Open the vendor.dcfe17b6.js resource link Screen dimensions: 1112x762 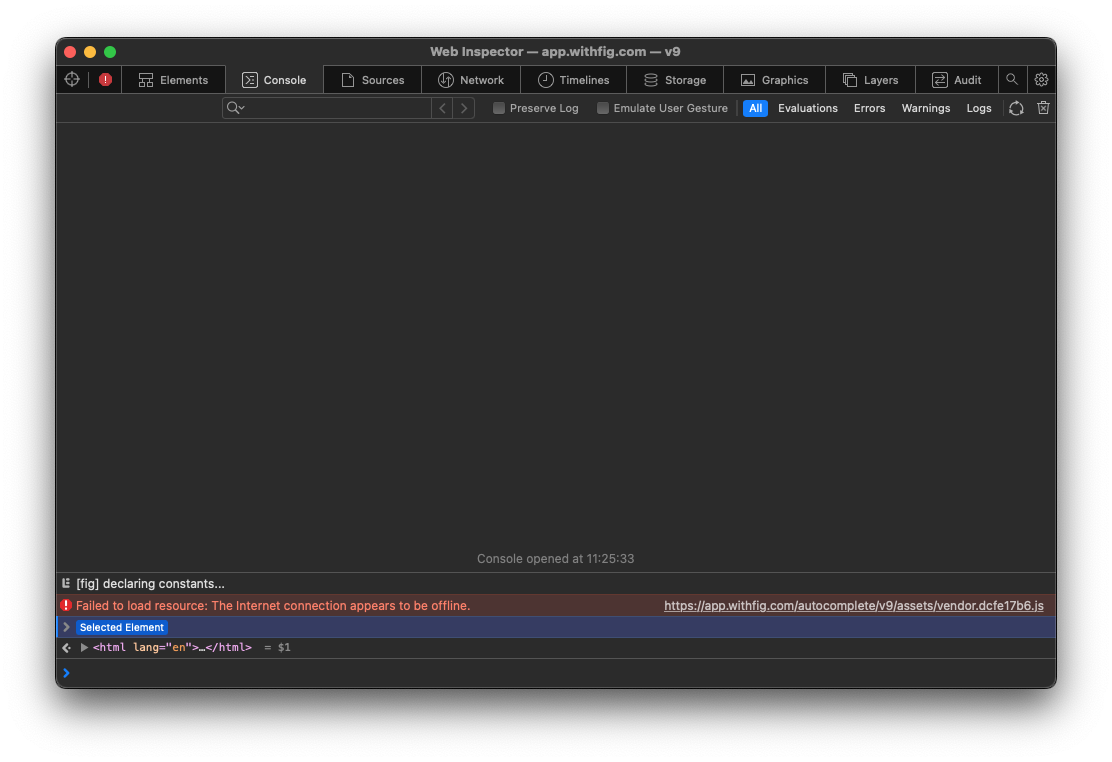tap(854, 605)
